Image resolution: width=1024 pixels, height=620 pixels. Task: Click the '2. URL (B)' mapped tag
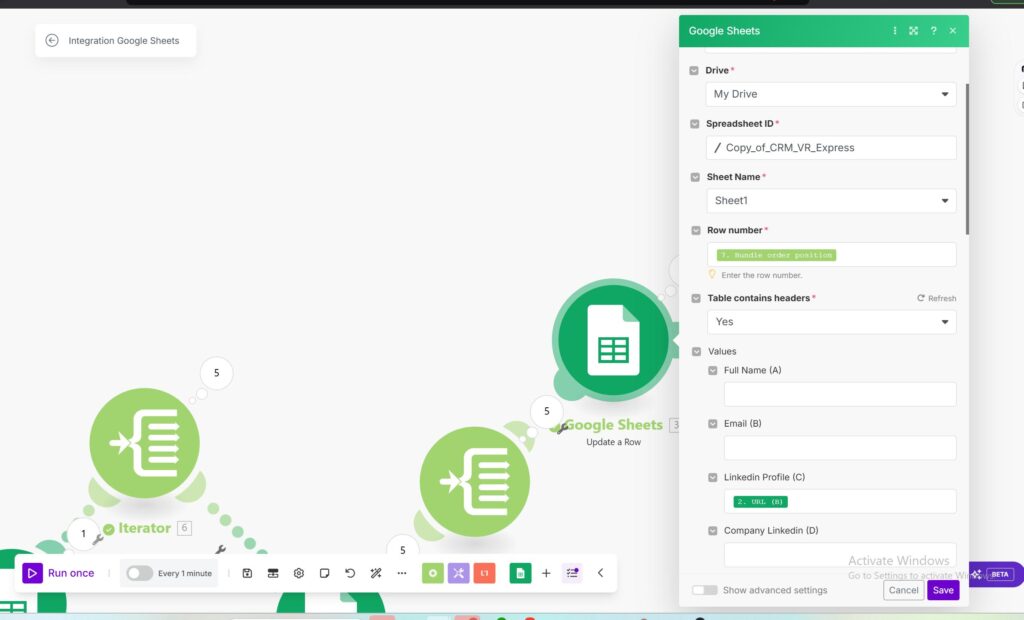pyautogui.click(x=760, y=502)
